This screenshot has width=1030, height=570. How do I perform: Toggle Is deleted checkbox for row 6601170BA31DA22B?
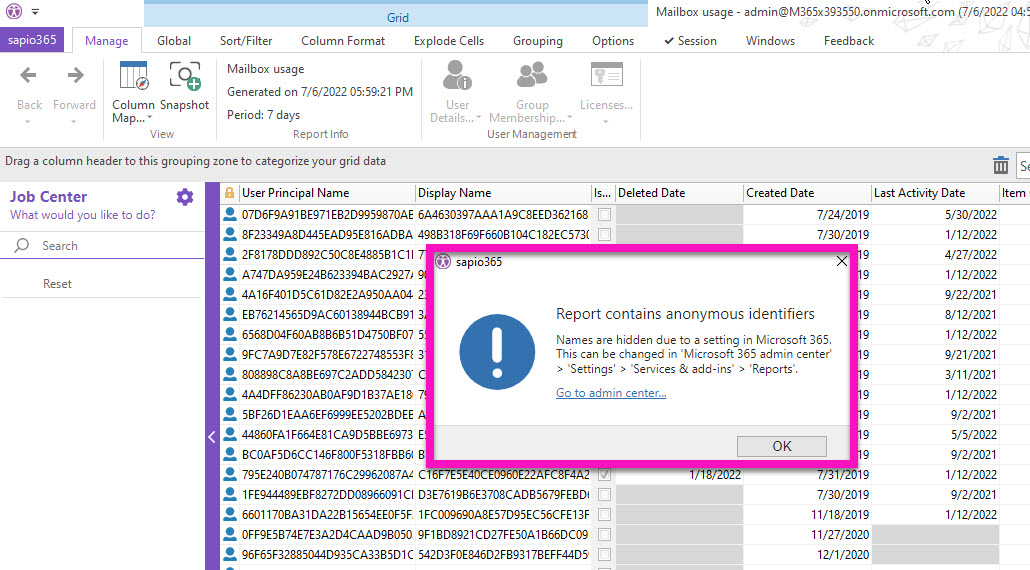pos(604,514)
